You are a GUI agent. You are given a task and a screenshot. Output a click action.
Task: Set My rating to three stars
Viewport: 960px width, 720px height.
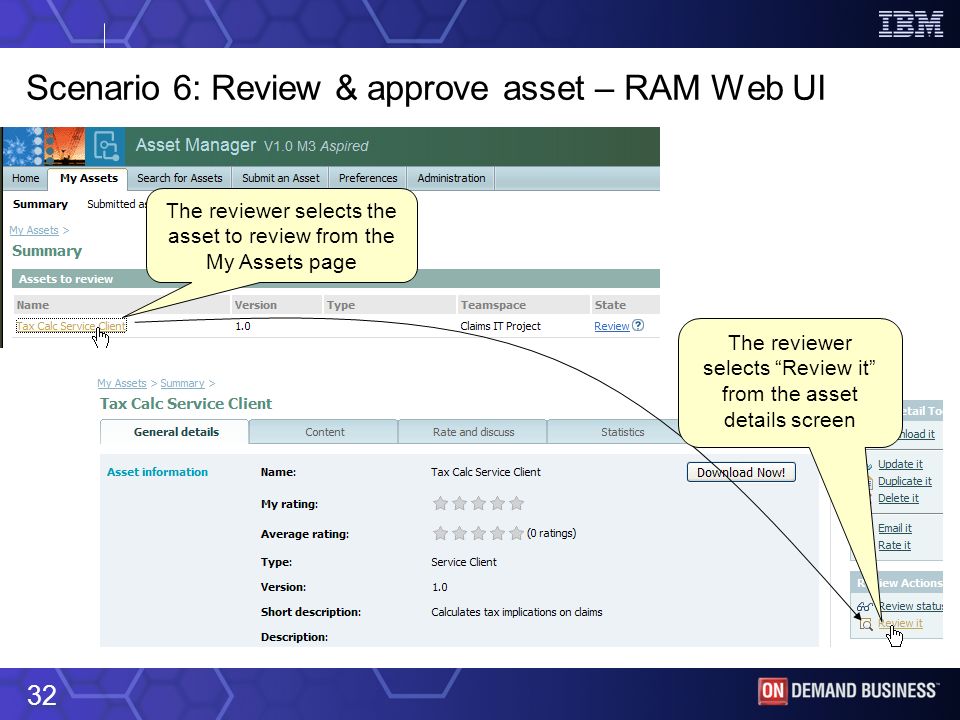[x=478, y=503]
